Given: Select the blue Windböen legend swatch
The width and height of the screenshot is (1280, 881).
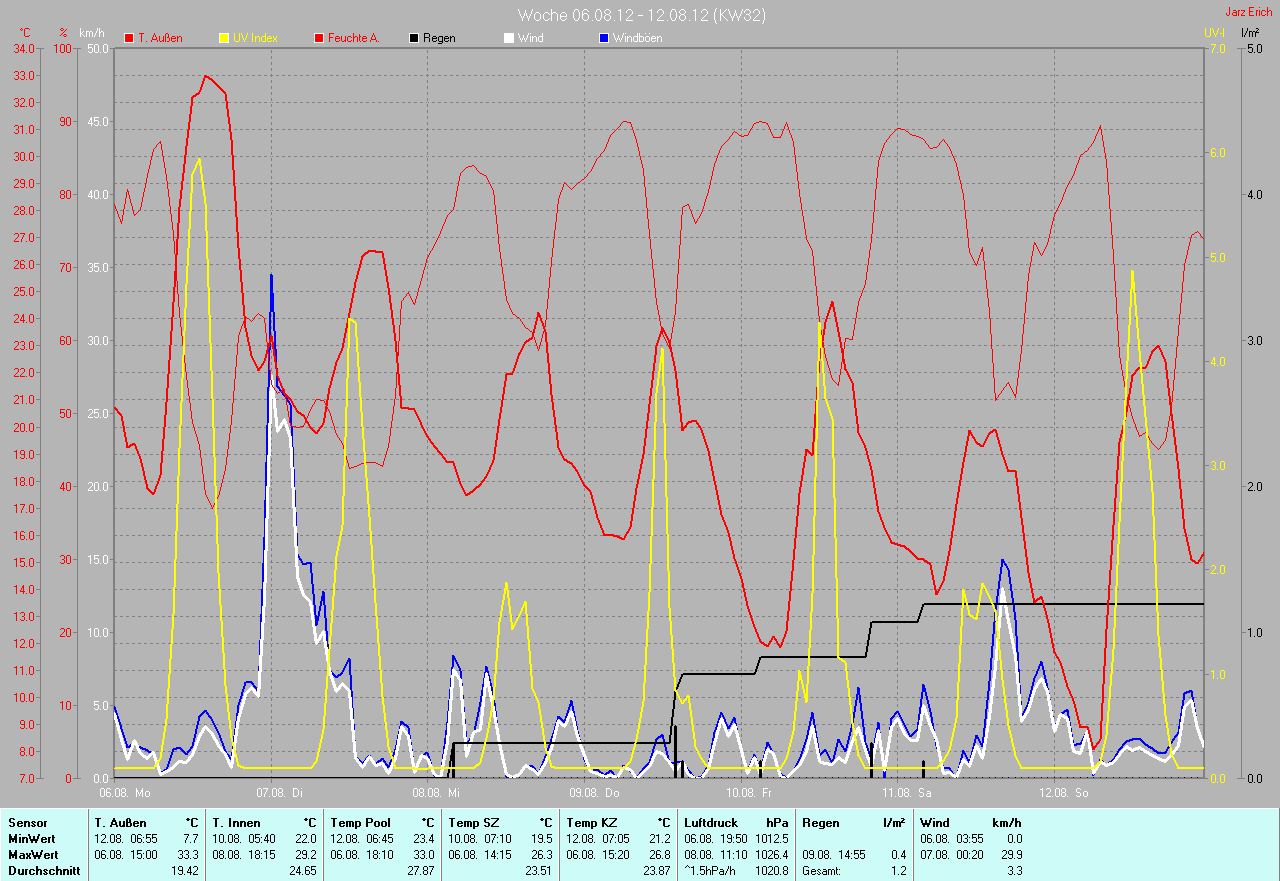Looking at the screenshot, I should click(x=603, y=38).
